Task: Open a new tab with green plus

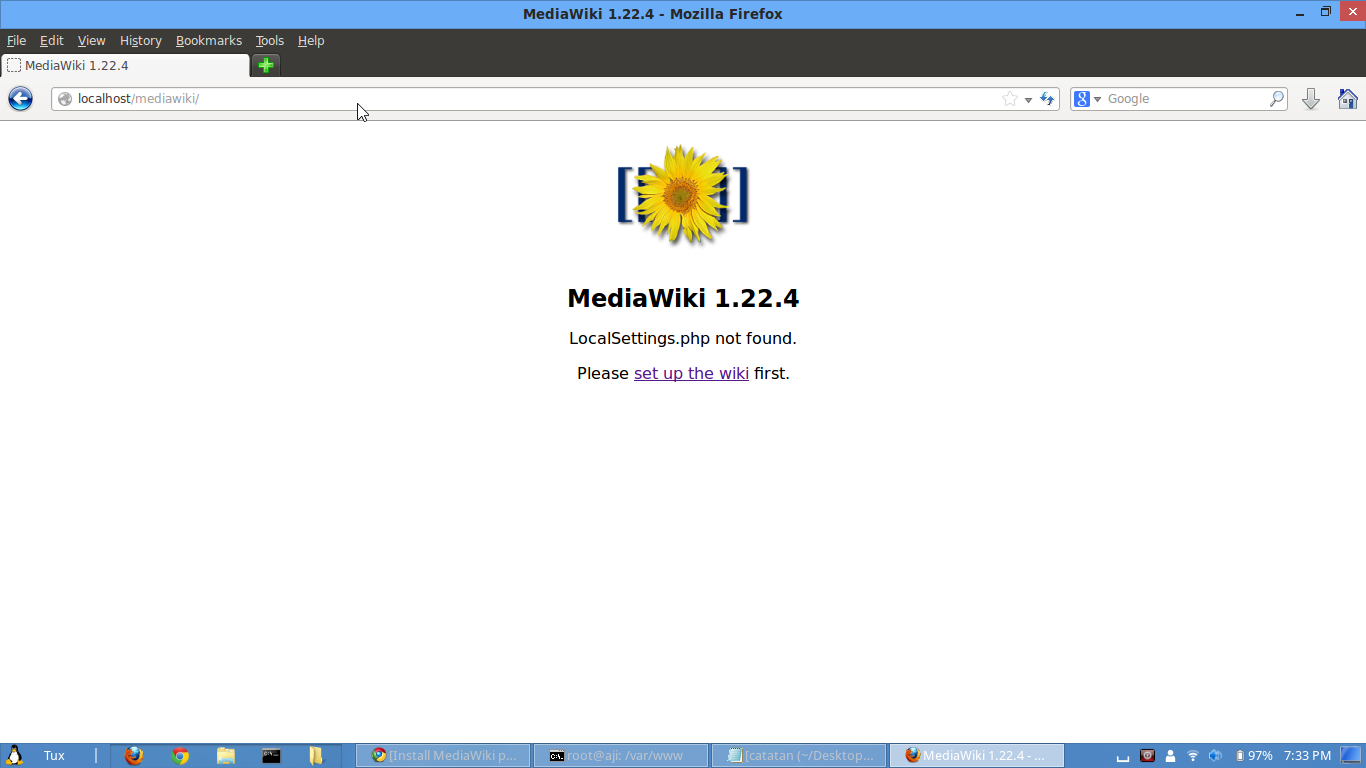Action: (265, 65)
